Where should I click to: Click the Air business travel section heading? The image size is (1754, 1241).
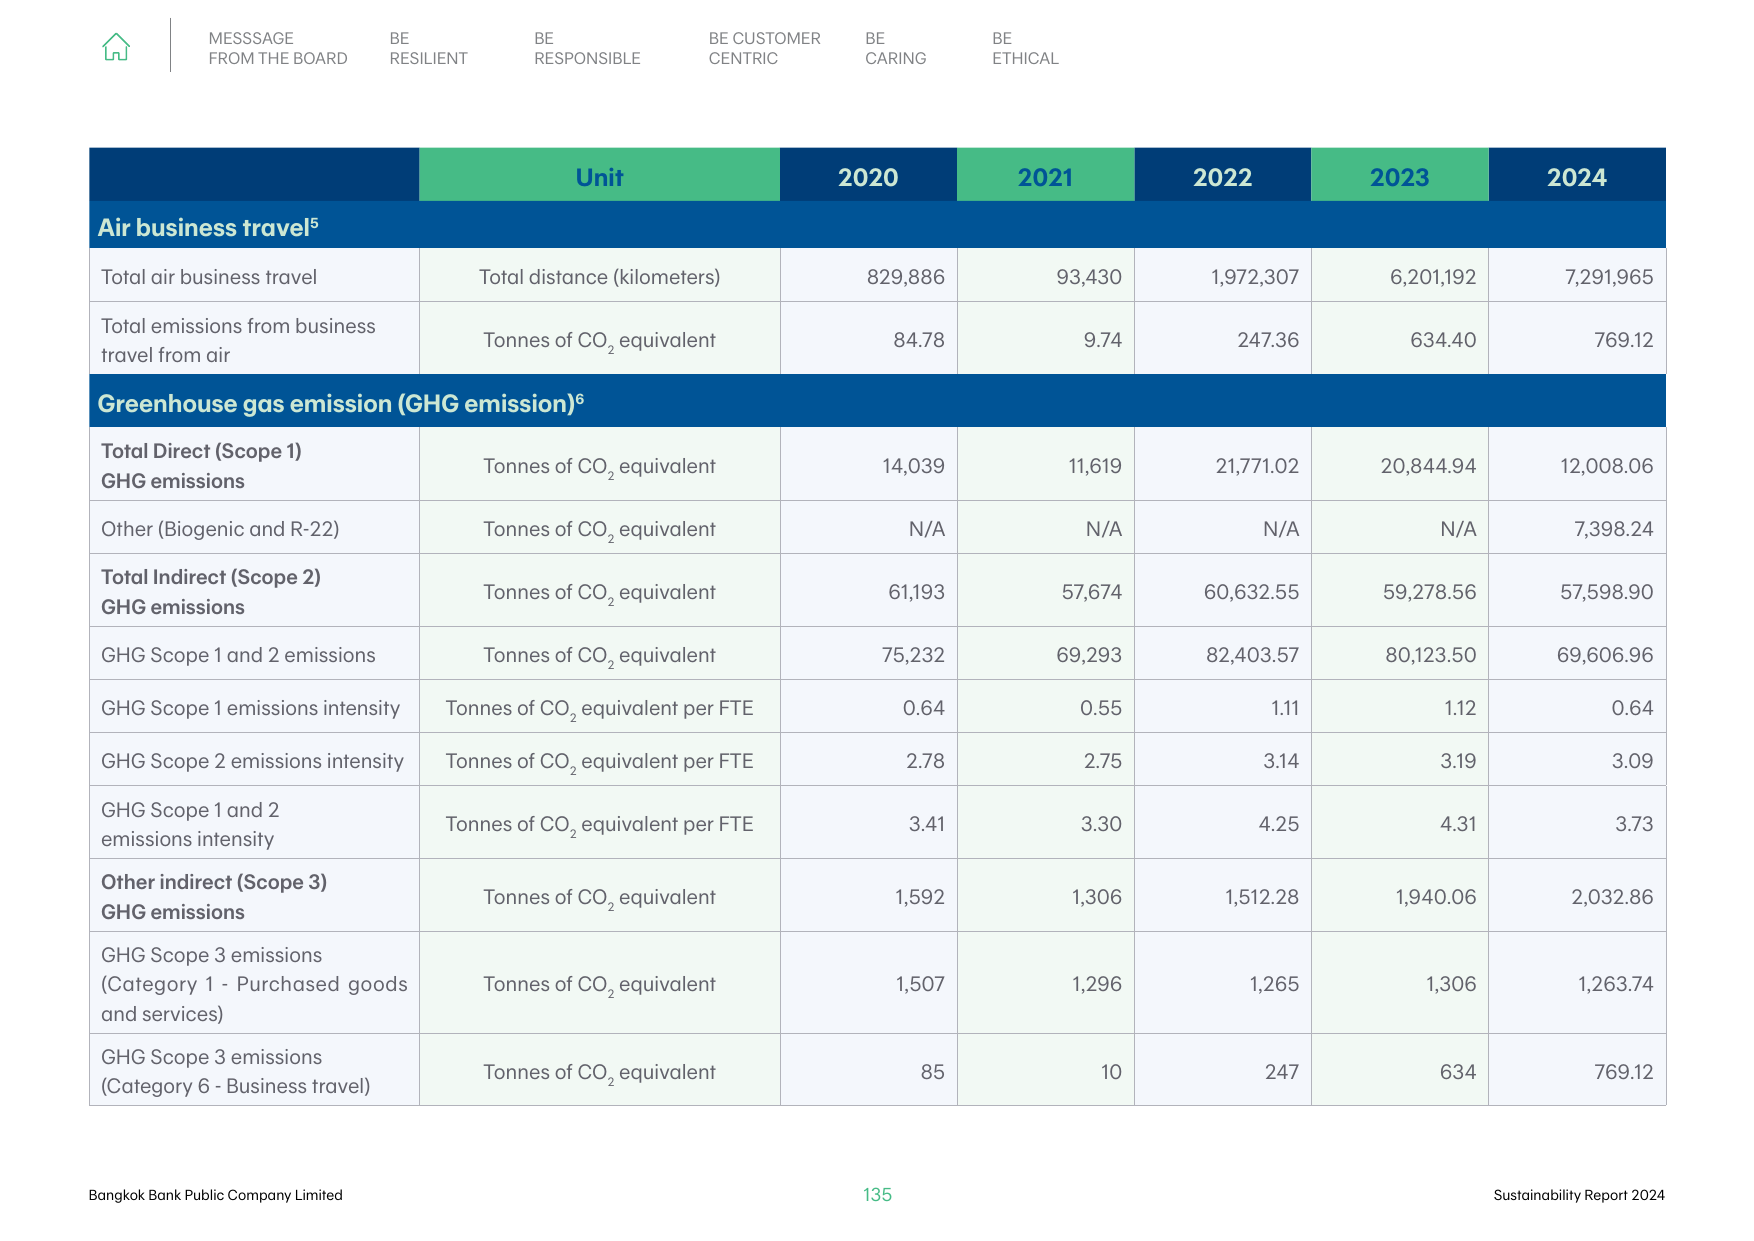[208, 227]
